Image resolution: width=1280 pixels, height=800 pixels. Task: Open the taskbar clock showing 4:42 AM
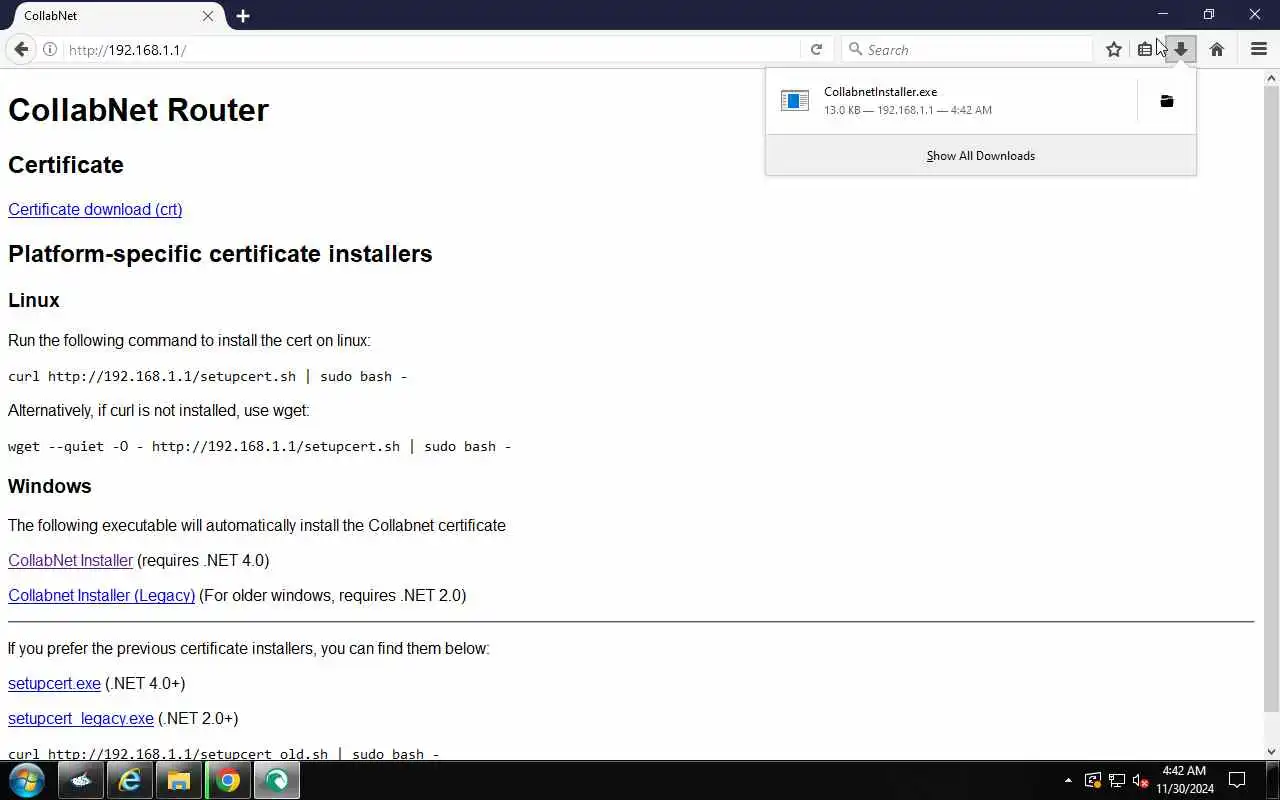tap(1185, 780)
